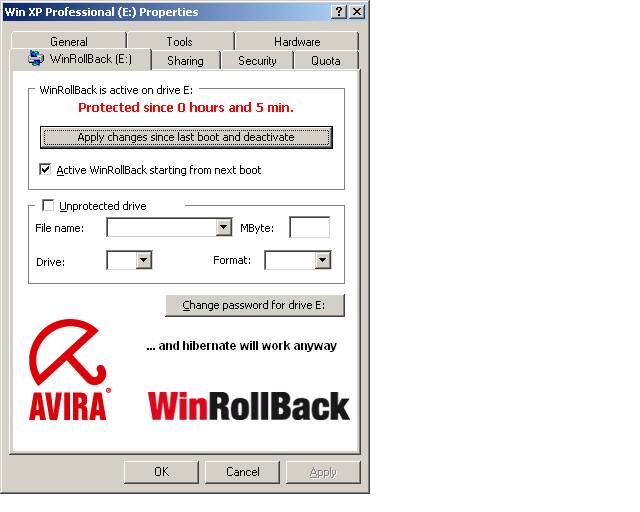Click the WinRollBack logo text

[249, 406]
